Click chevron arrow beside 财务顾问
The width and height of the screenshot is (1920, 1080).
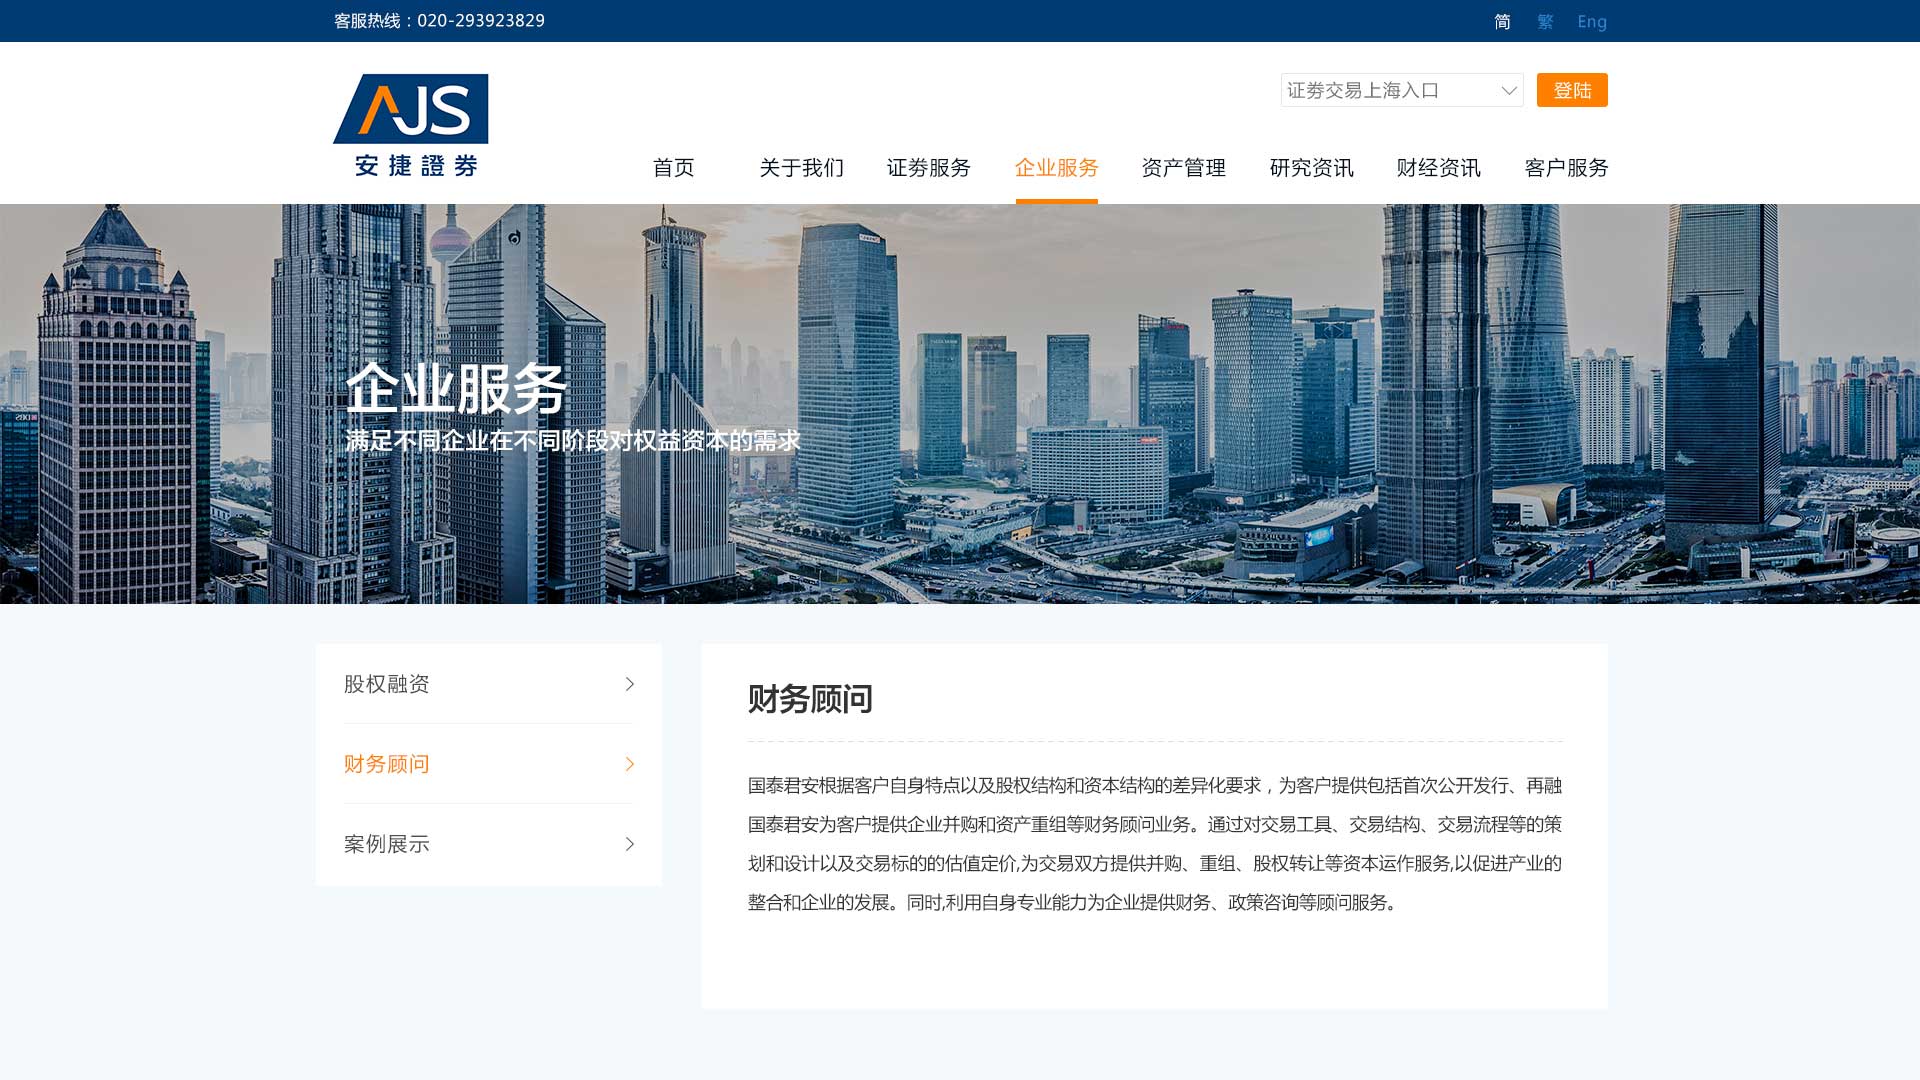coord(630,764)
